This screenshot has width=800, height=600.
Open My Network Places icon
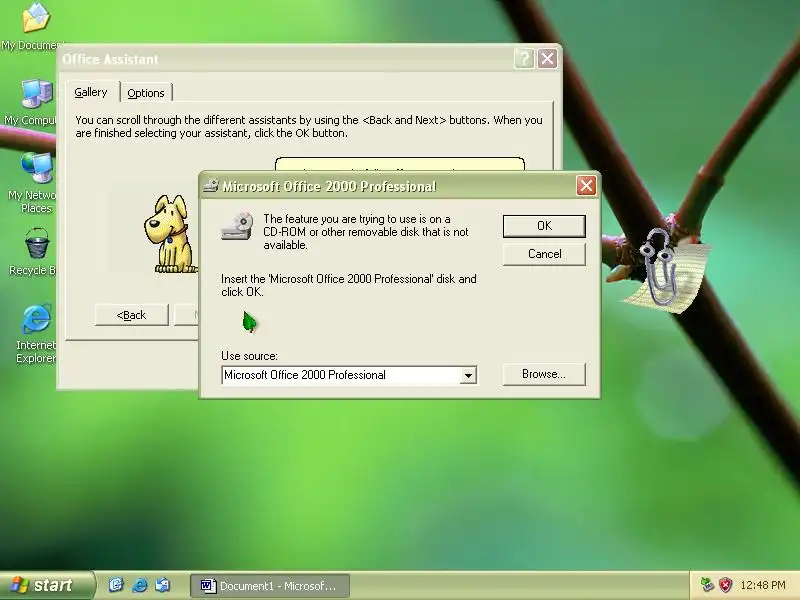(37, 167)
